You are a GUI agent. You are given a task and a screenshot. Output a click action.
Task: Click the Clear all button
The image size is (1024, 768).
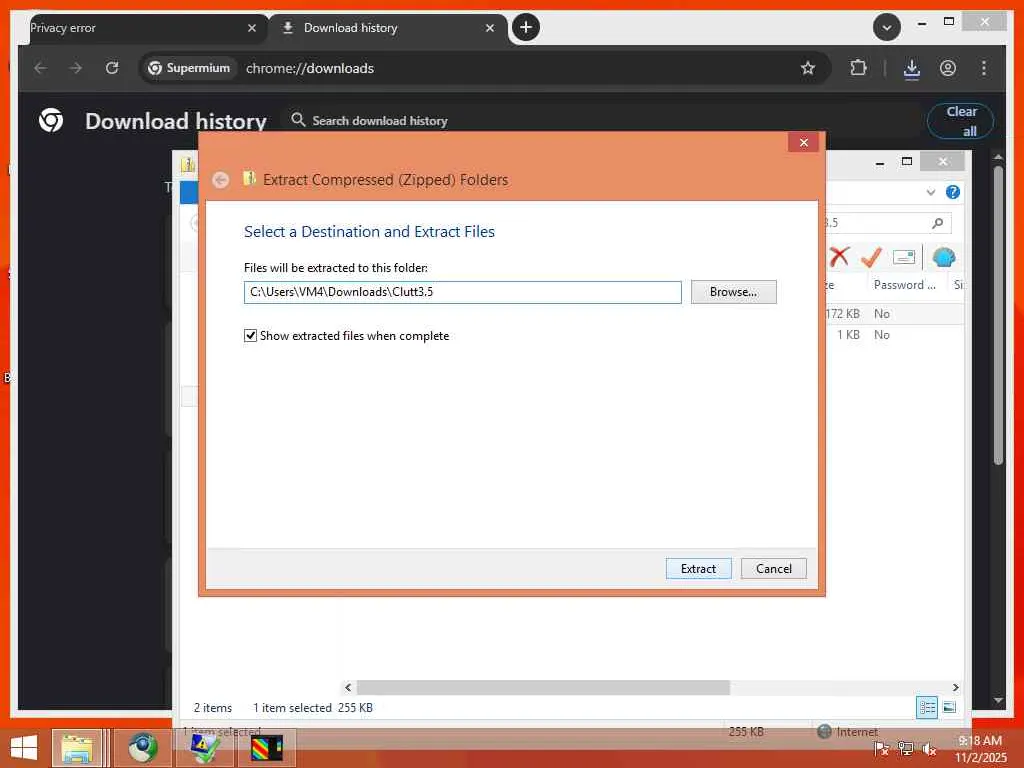click(x=960, y=121)
